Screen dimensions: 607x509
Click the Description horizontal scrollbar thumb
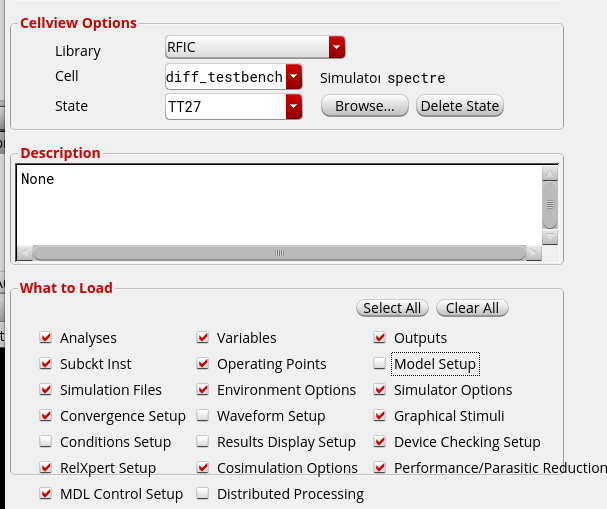(279, 253)
